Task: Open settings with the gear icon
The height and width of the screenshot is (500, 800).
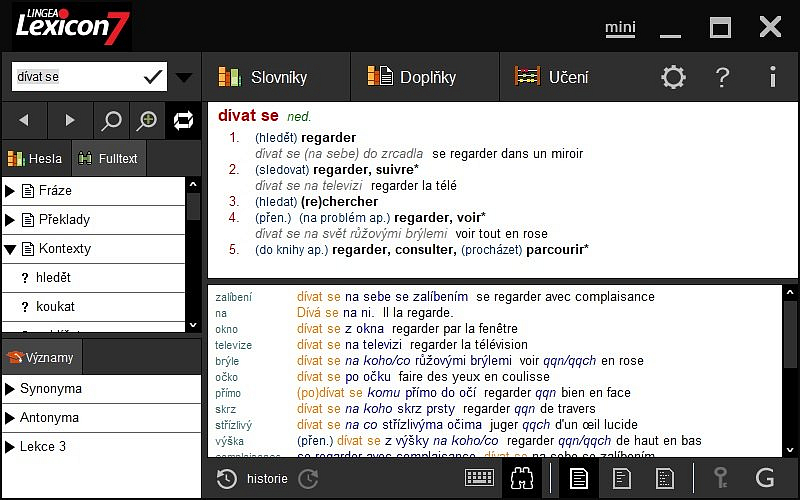Action: tap(674, 77)
